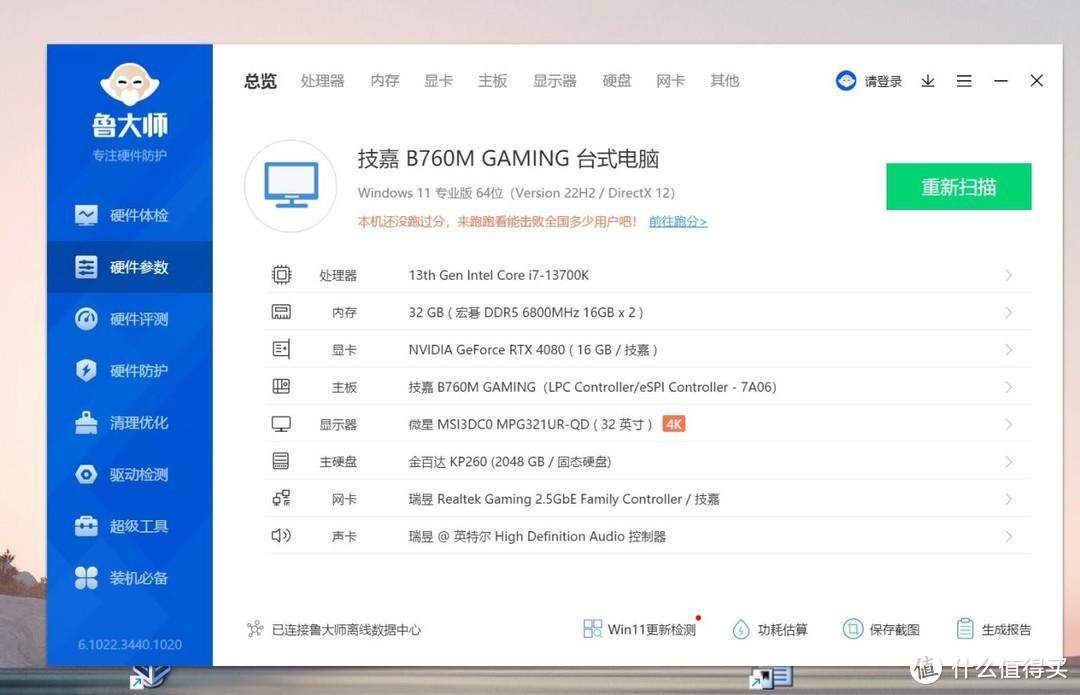Screen dimensions: 1080x695
Task: Expand the 显卡 RTX 4080 row arrow
Action: coord(1008,350)
